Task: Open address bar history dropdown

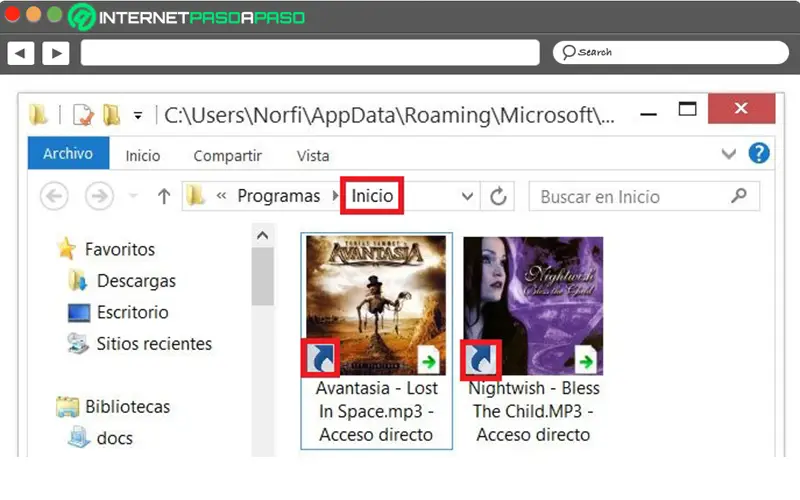Action: click(467, 196)
